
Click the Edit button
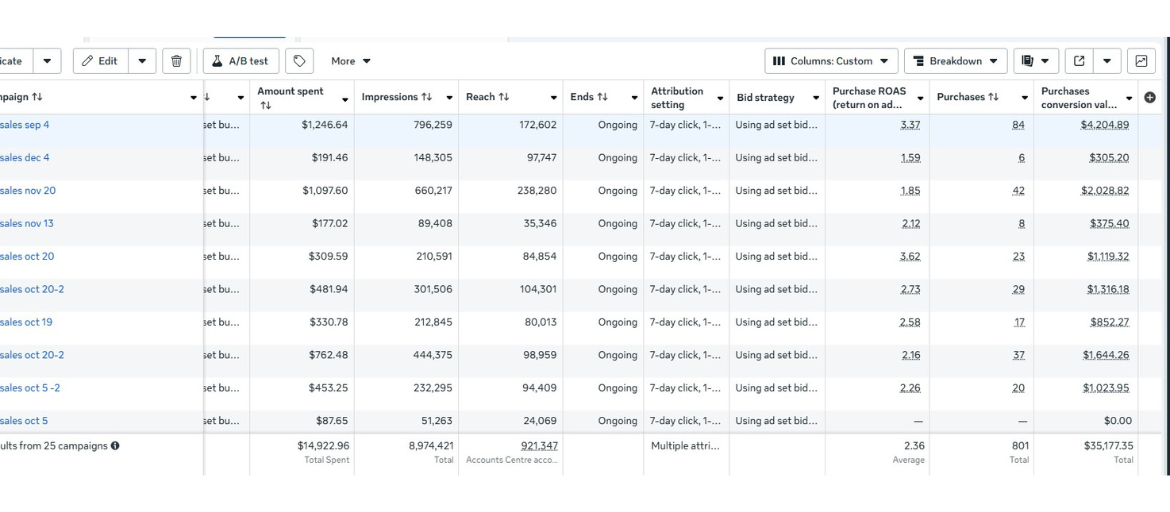click(100, 61)
